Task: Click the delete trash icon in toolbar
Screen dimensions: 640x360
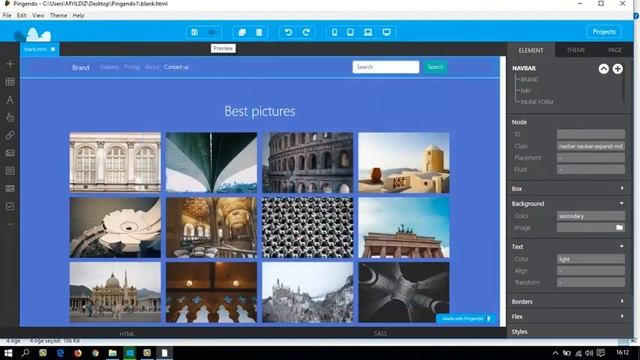Action: pos(259,32)
